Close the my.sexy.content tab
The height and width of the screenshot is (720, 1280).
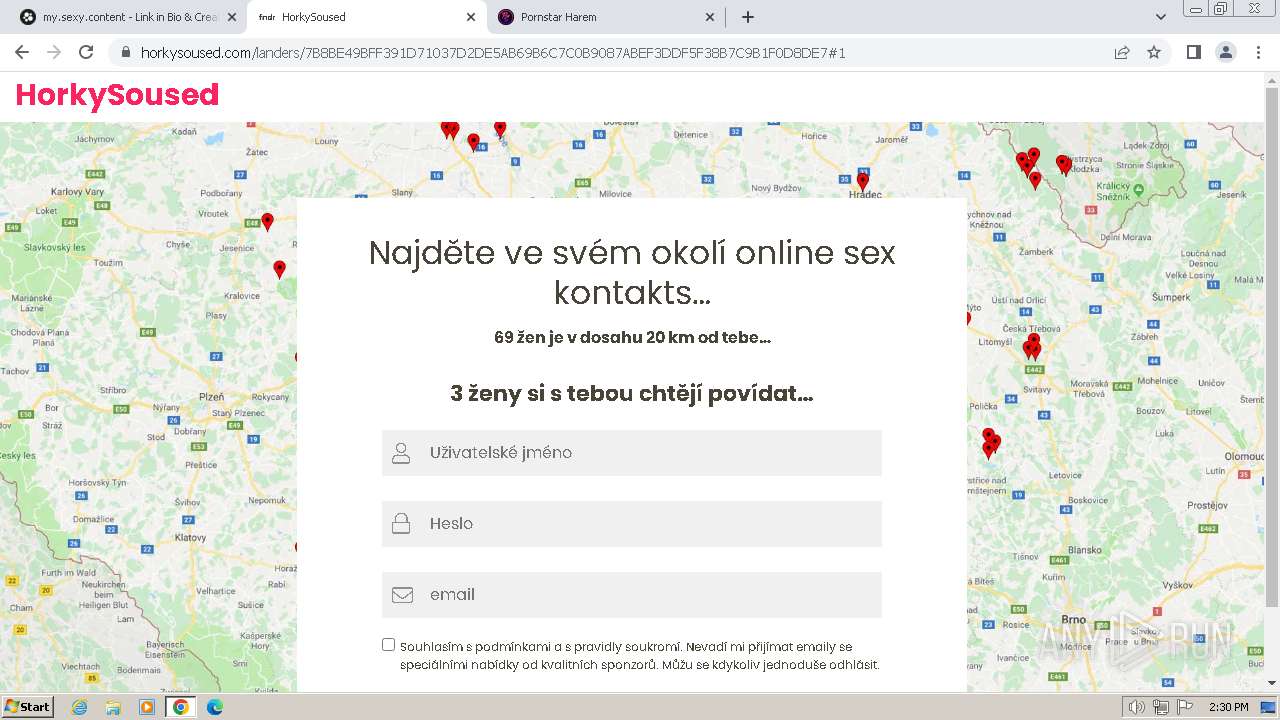pos(231,17)
